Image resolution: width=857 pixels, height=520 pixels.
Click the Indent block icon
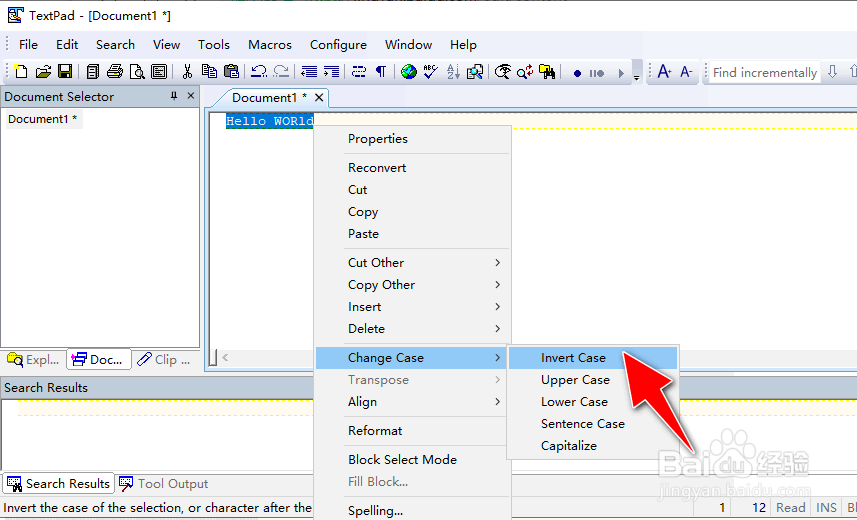pos(331,72)
